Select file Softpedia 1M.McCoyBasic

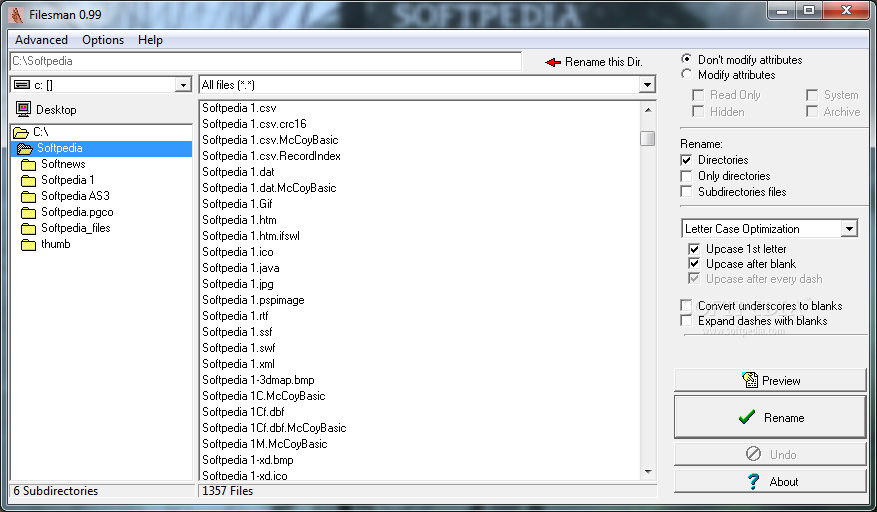click(x=265, y=444)
